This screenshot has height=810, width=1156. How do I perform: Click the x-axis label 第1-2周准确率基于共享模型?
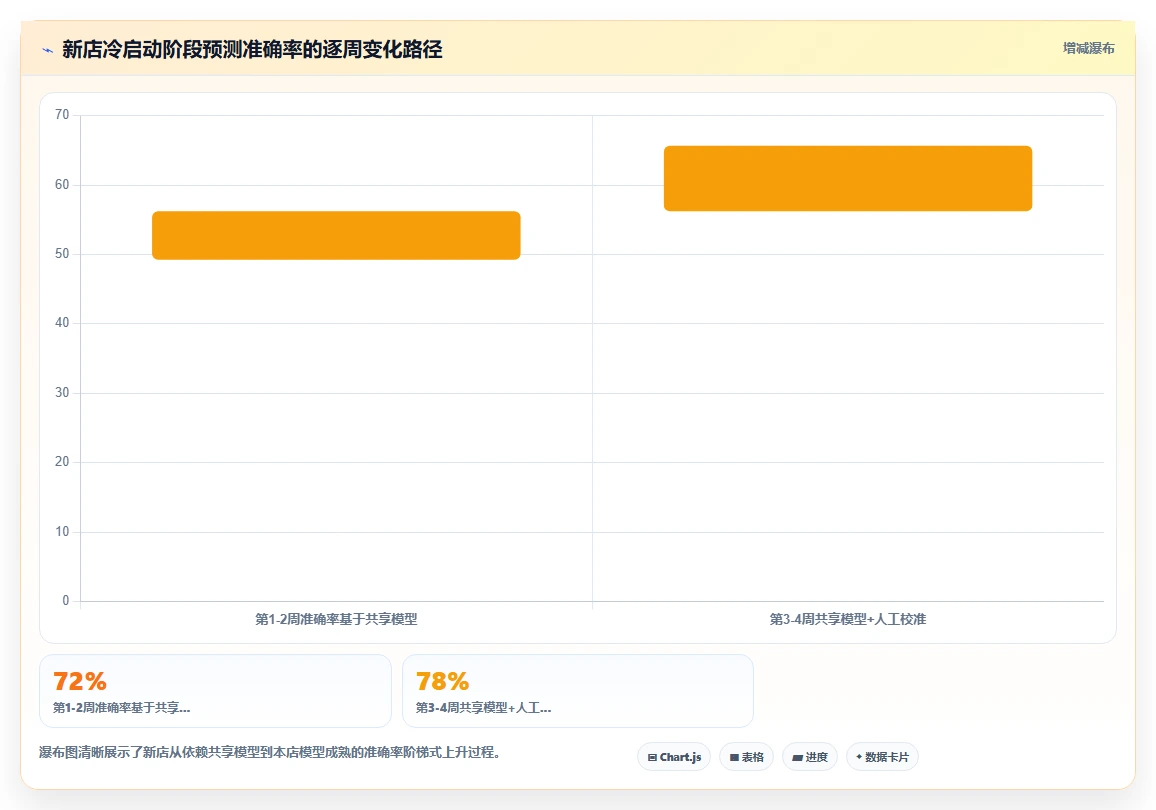click(x=336, y=619)
